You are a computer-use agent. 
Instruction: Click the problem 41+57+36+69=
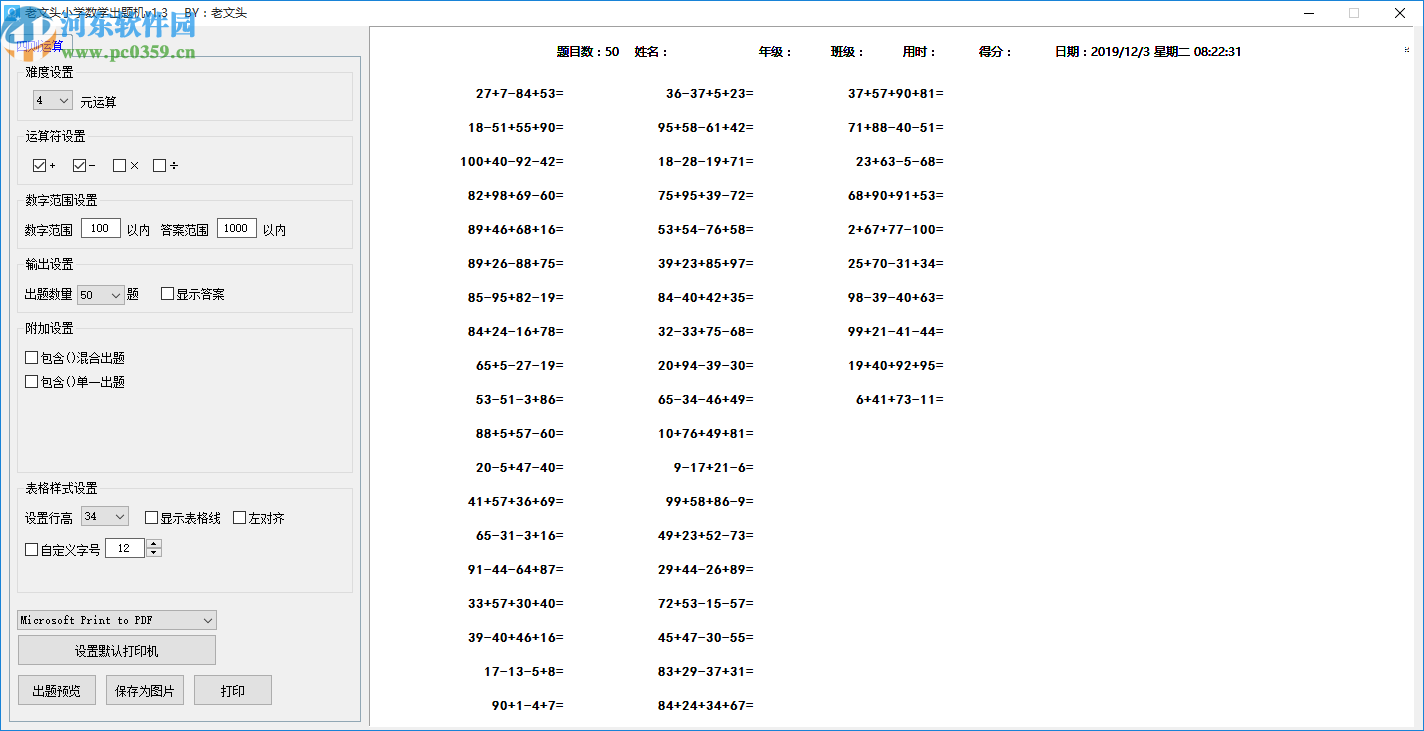pos(516,502)
